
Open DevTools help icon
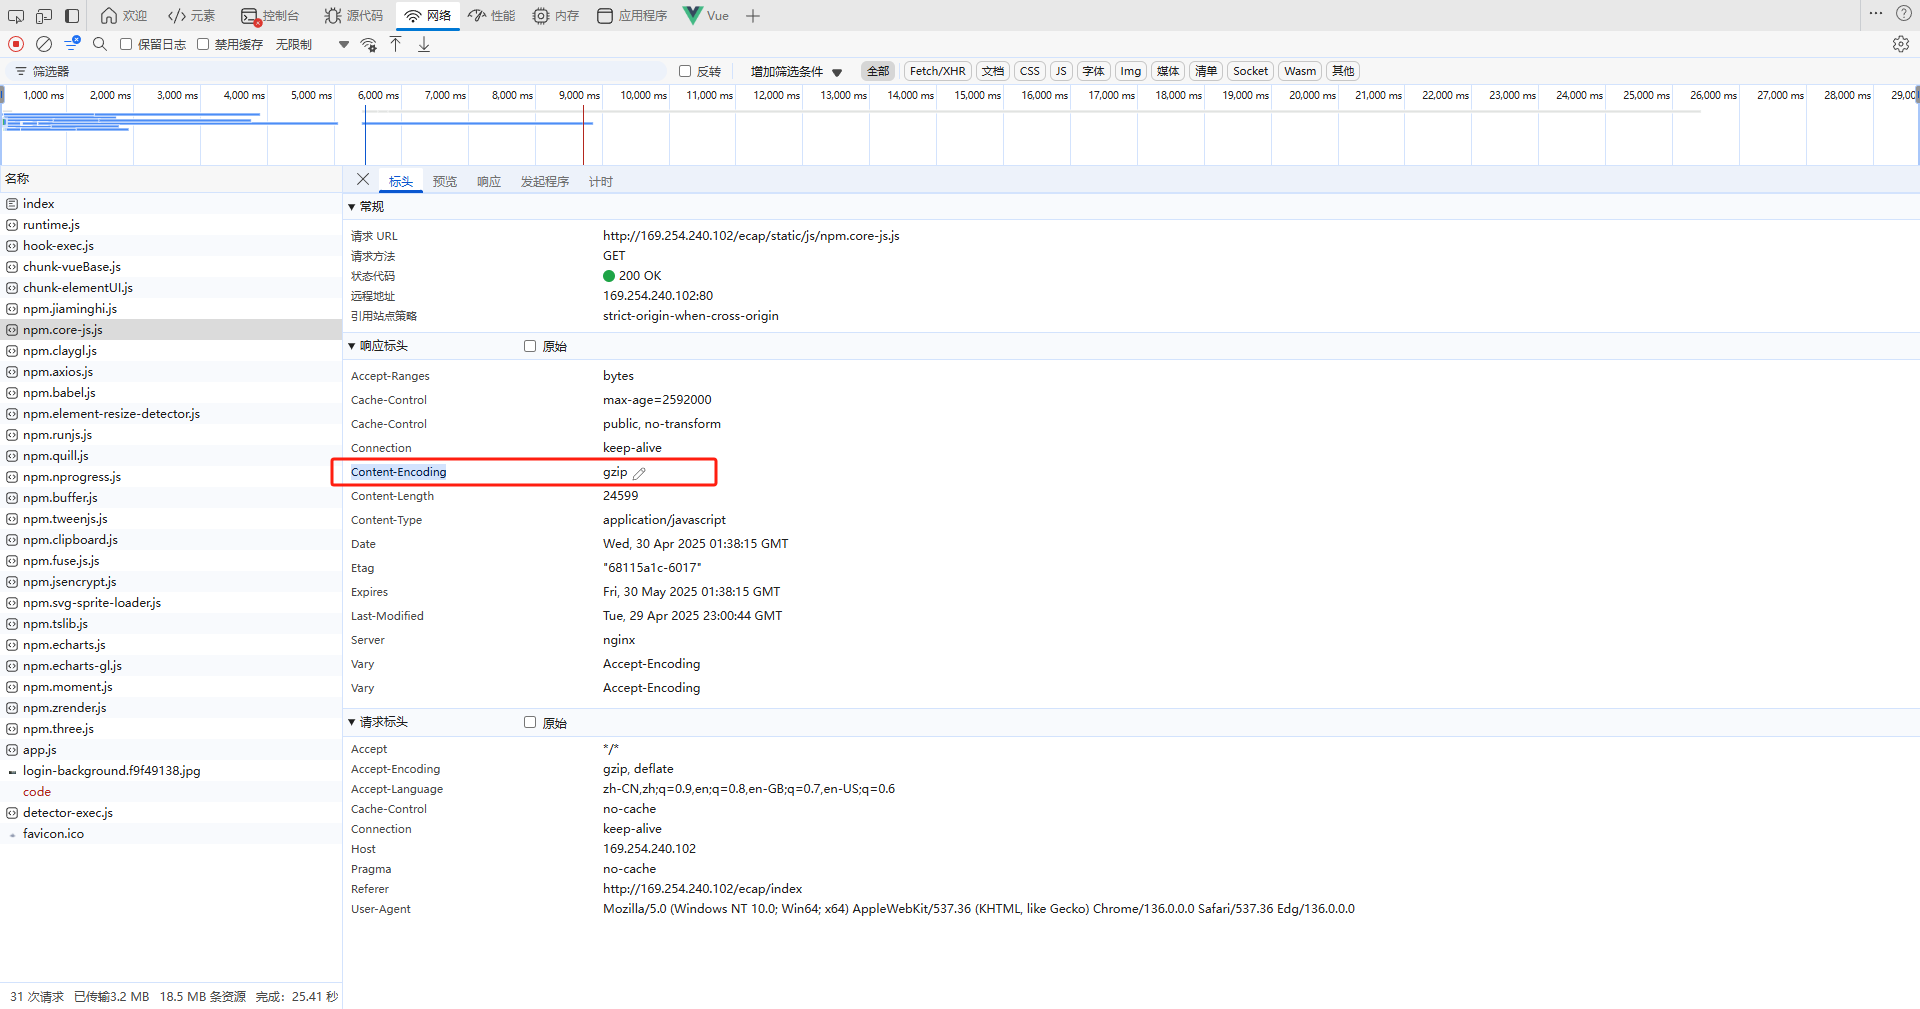pos(1904,14)
